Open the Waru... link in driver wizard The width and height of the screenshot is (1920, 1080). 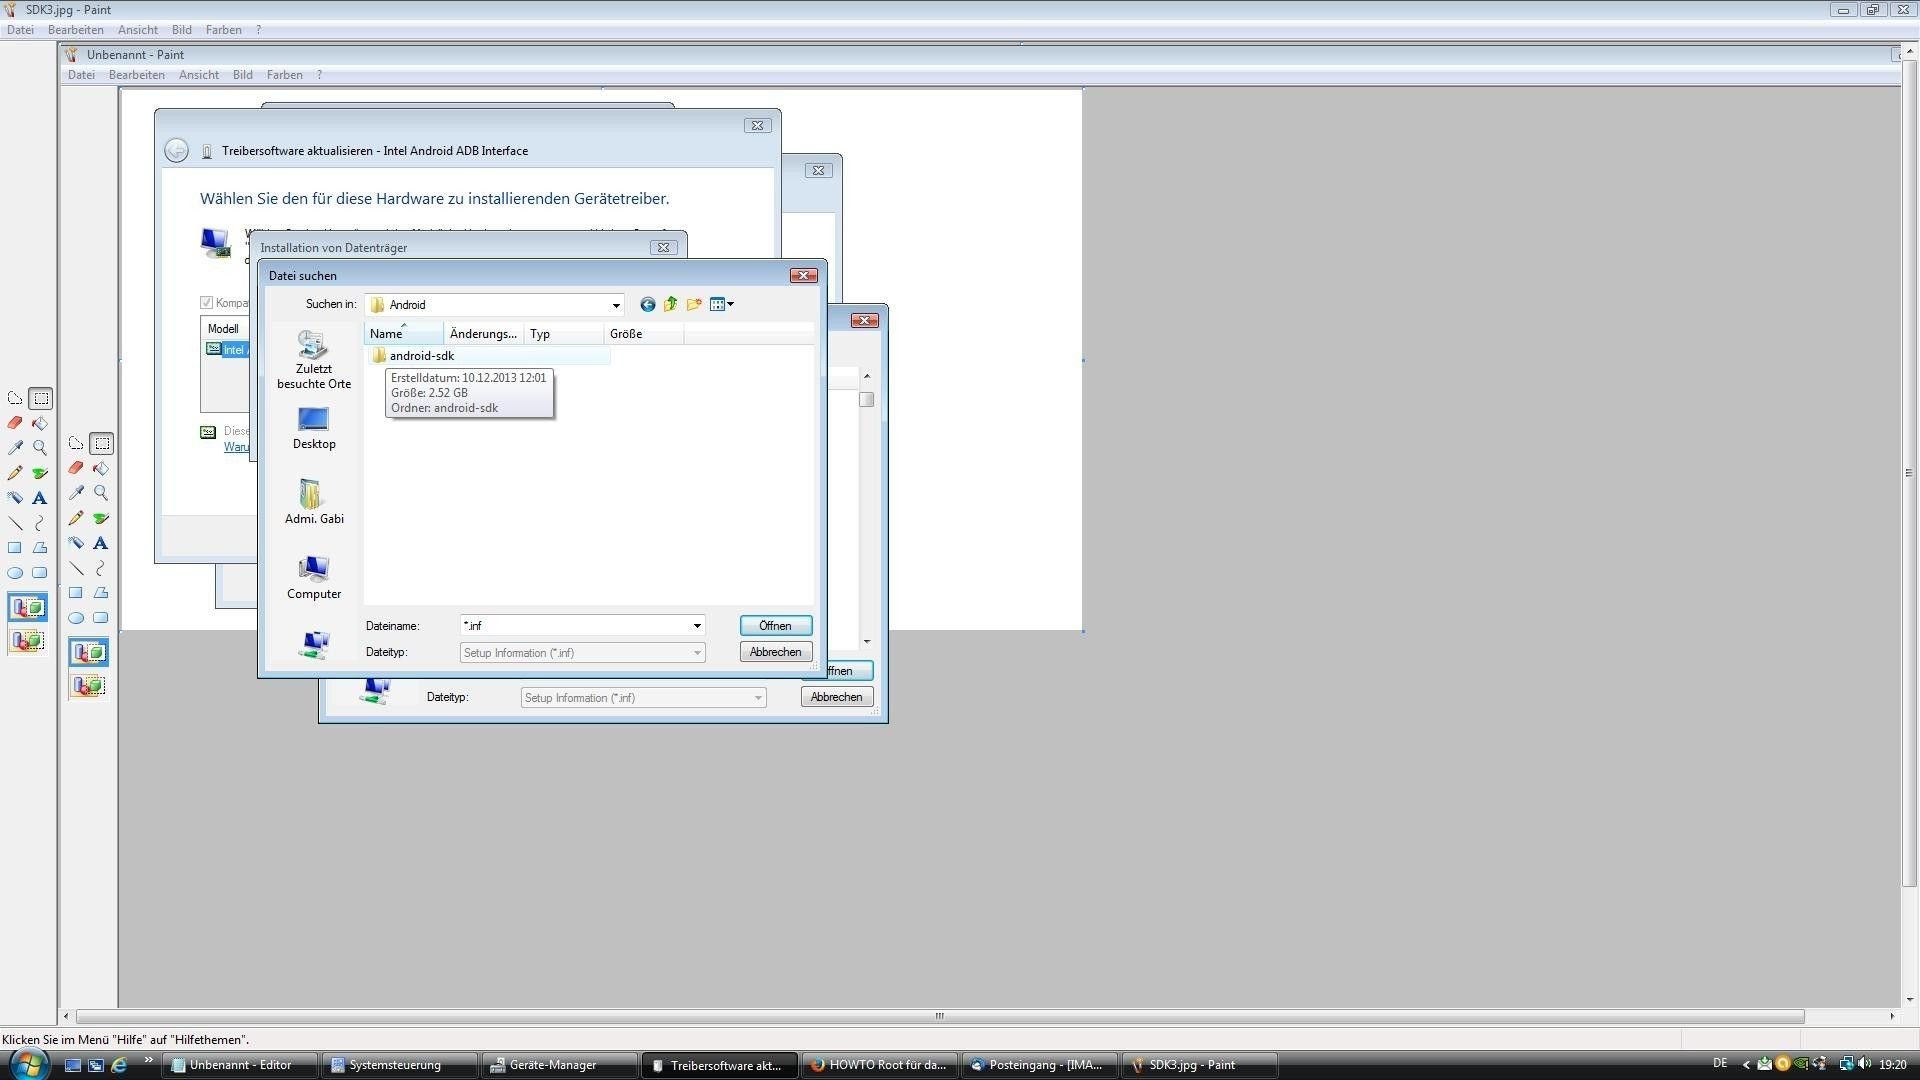pyautogui.click(x=237, y=447)
